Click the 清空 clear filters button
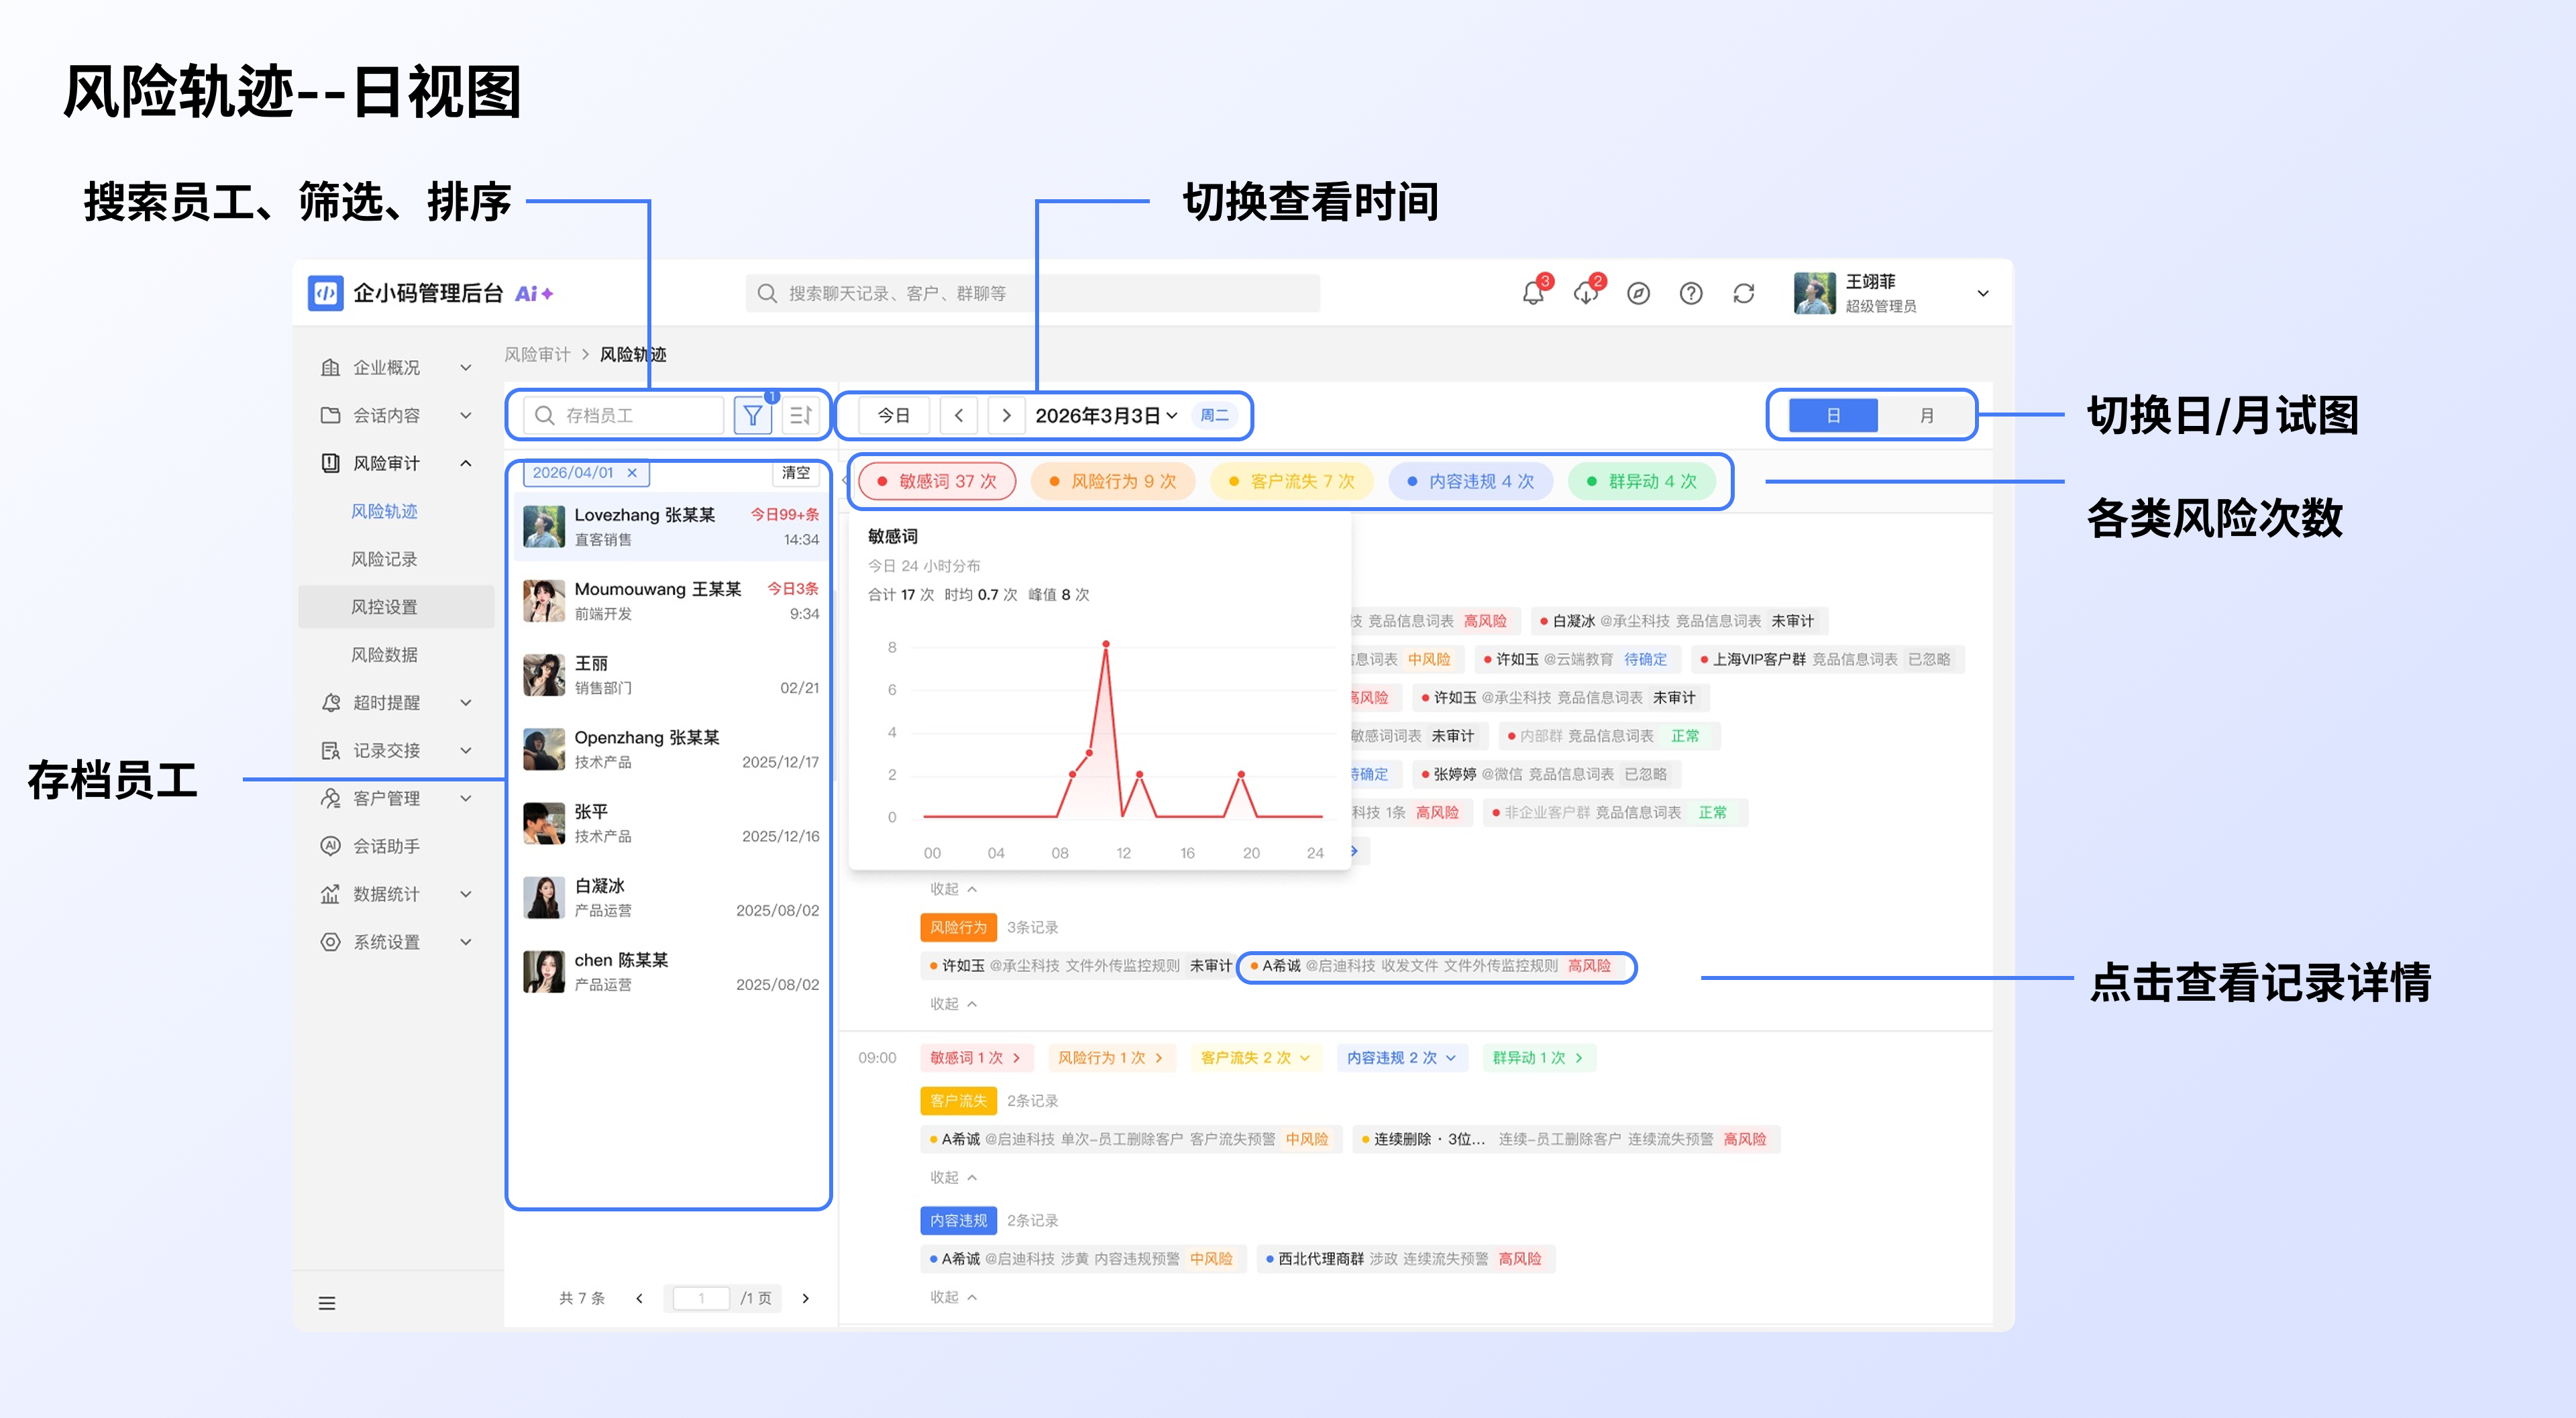The width and height of the screenshot is (2576, 1418). coord(796,472)
